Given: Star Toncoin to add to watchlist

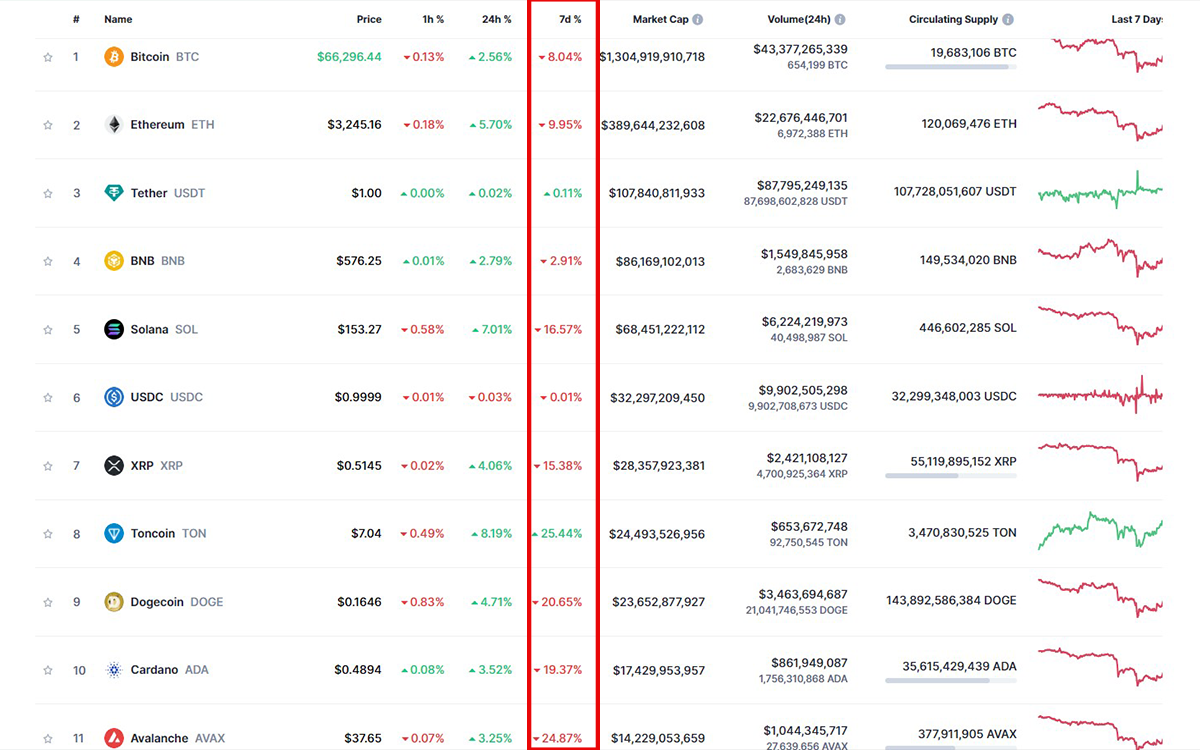Looking at the screenshot, I should [x=47, y=534].
